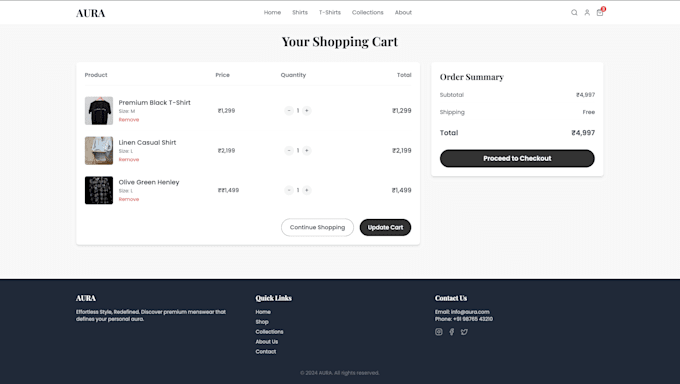680x384 pixels.
Task: Visit the Twitter icon in footer
Action: [464, 332]
